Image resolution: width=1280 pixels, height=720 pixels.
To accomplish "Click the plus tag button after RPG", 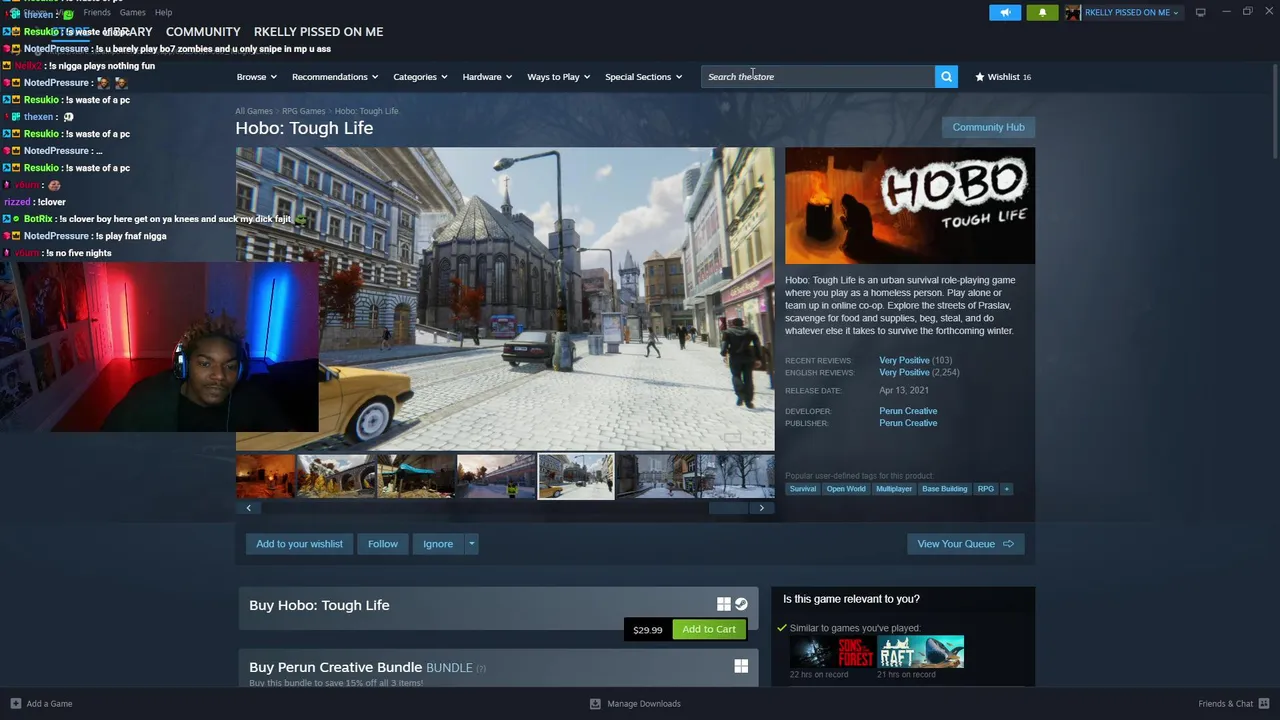I will [1006, 489].
